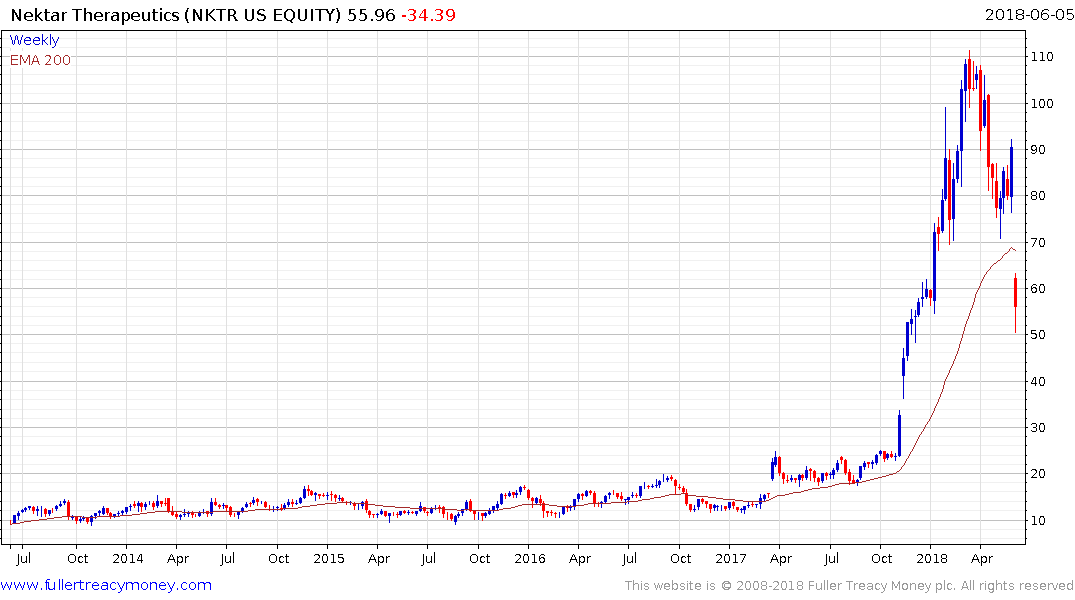1075x600 pixels.
Task: Select the 60 price axis label
Action: tap(1038, 289)
